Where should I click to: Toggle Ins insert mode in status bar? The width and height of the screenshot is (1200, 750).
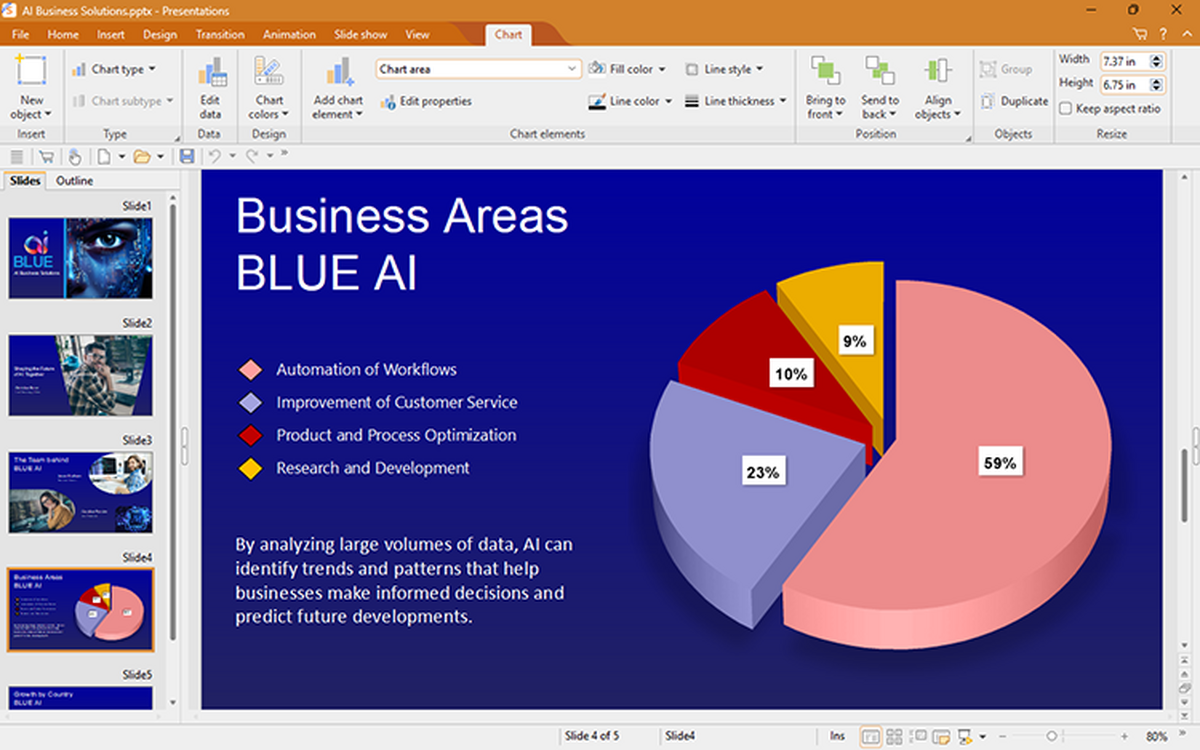[837, 737]
